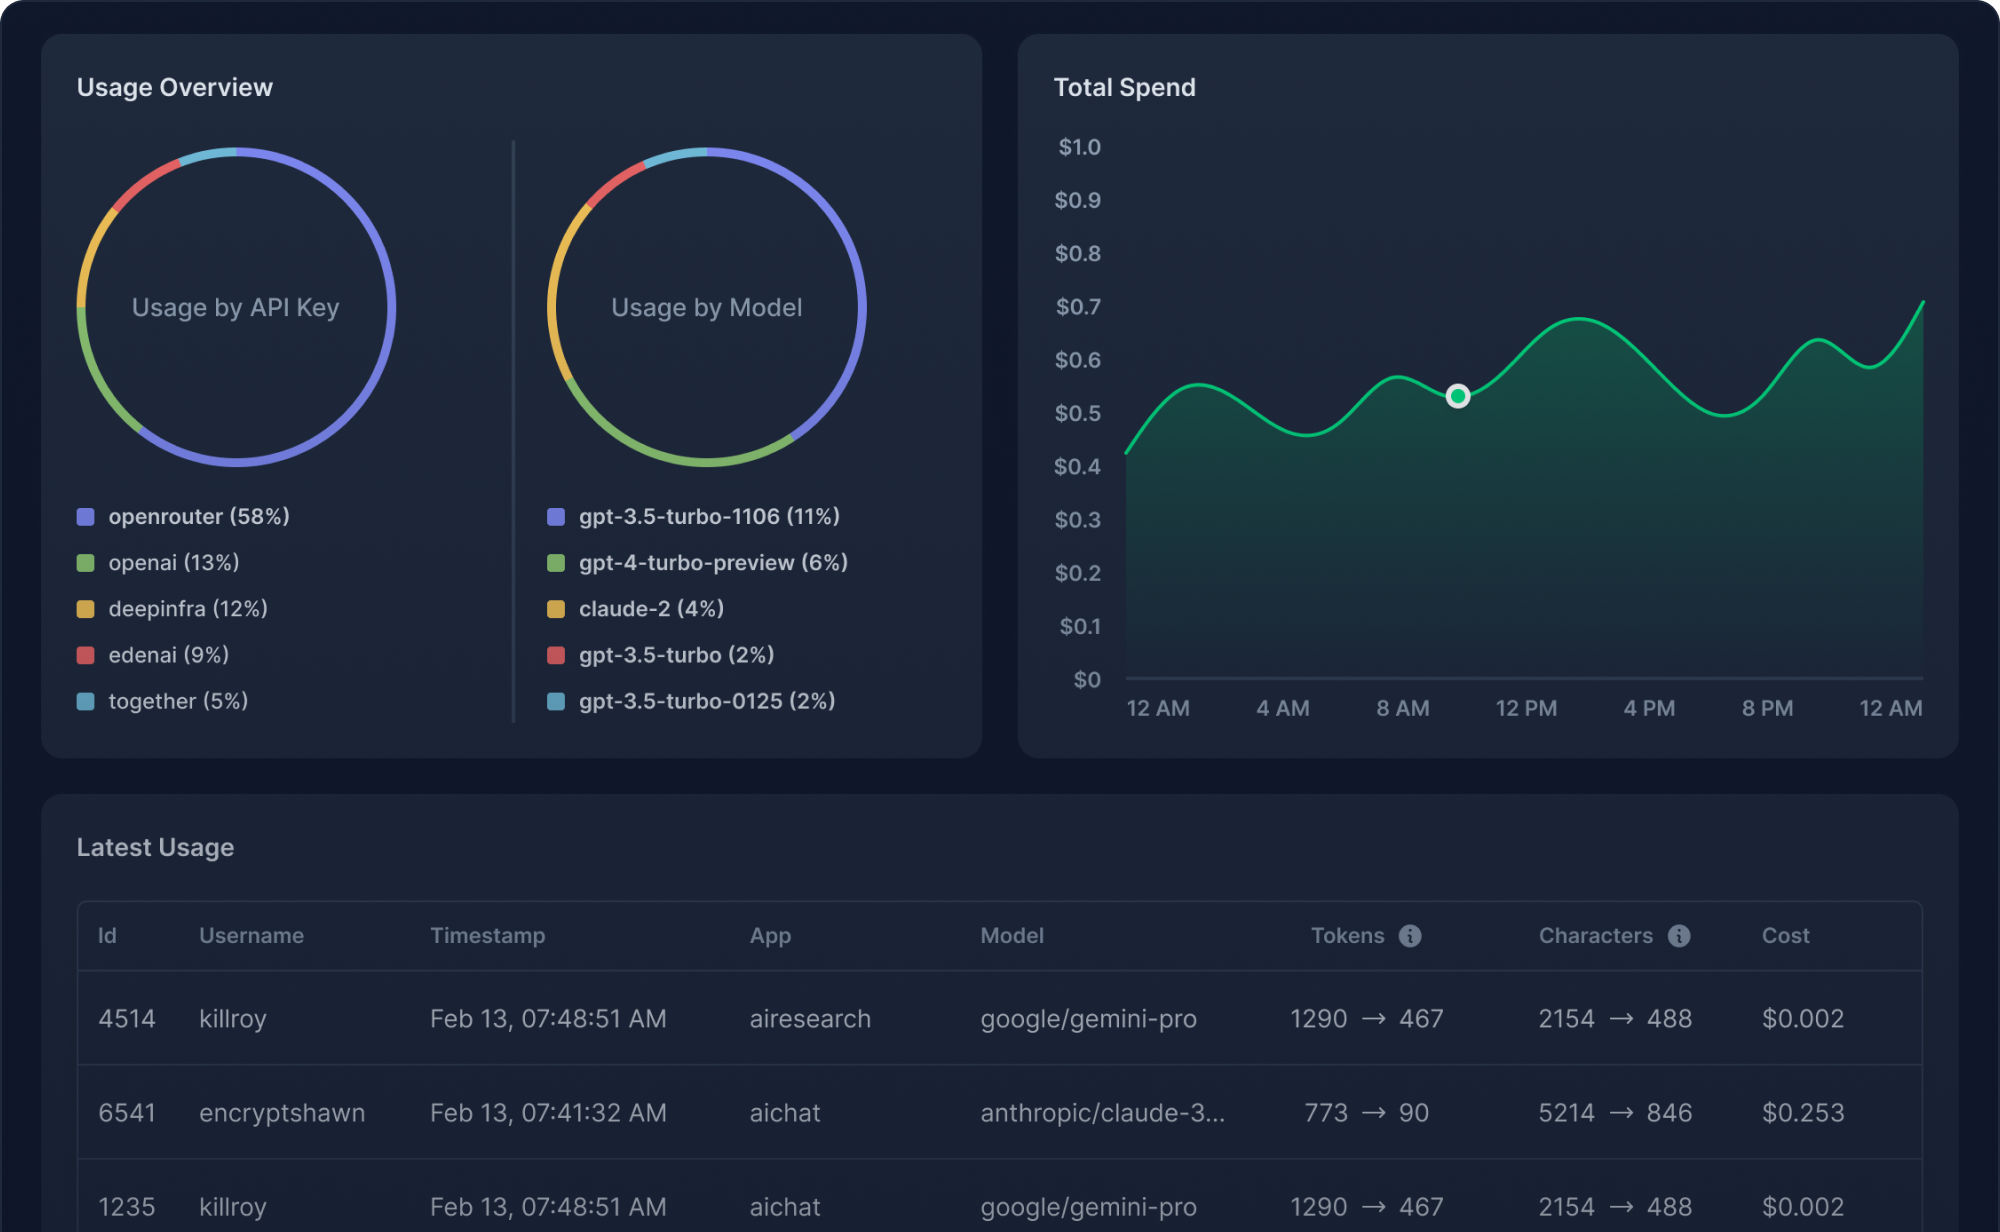Click the gpt-4-turbo-preview legend color swatch
Image resolution: width=2000 pixels, height=1232 pixels.
click(556, 563)
